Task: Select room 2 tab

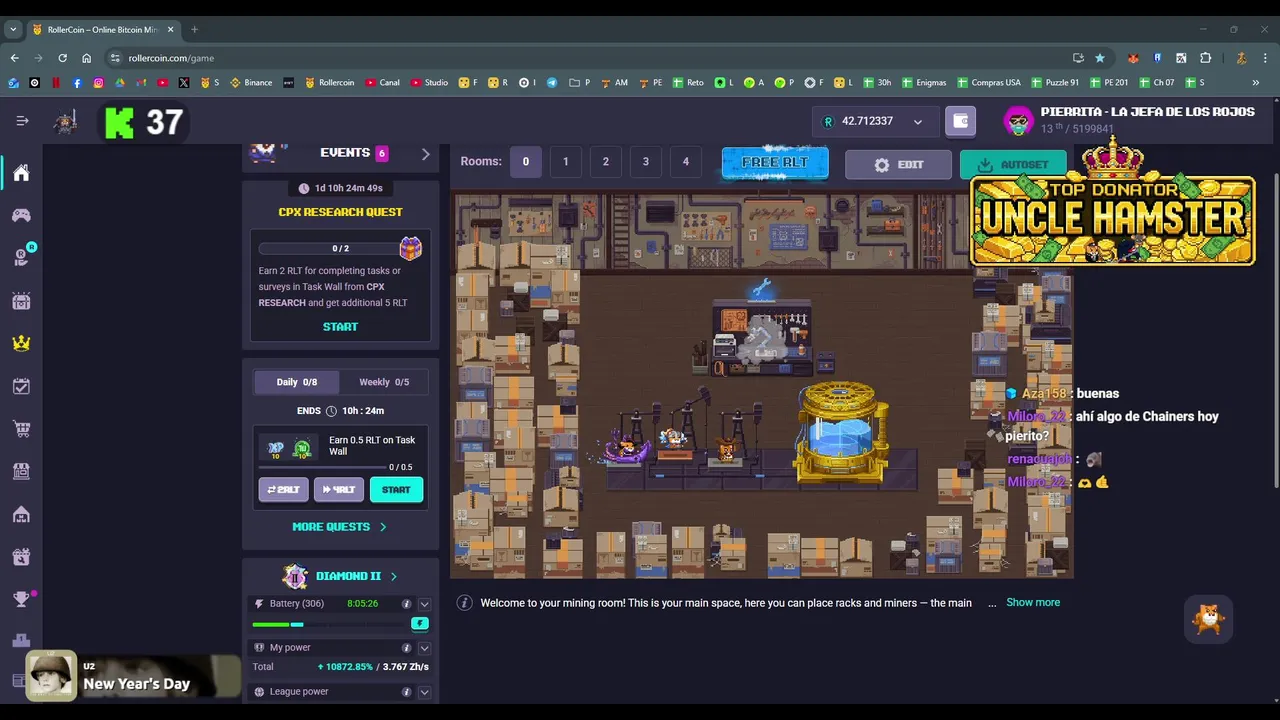Action: click(x=606, y=162)
